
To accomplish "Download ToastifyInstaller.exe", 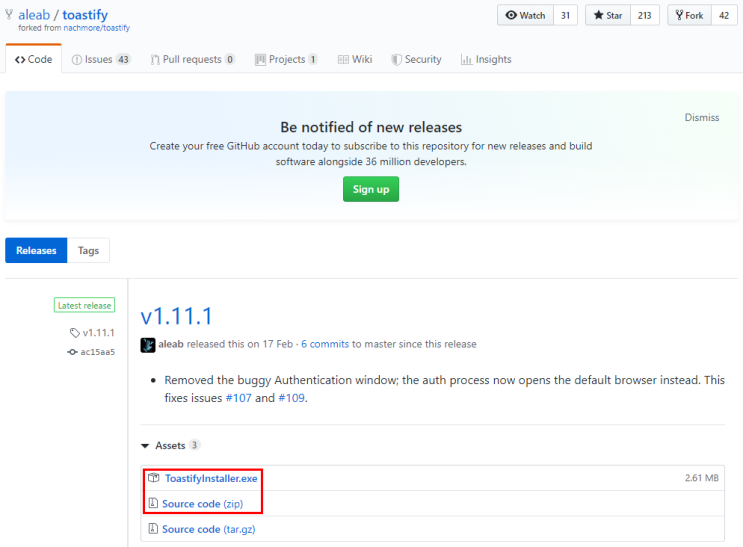I will pos(211,478).
